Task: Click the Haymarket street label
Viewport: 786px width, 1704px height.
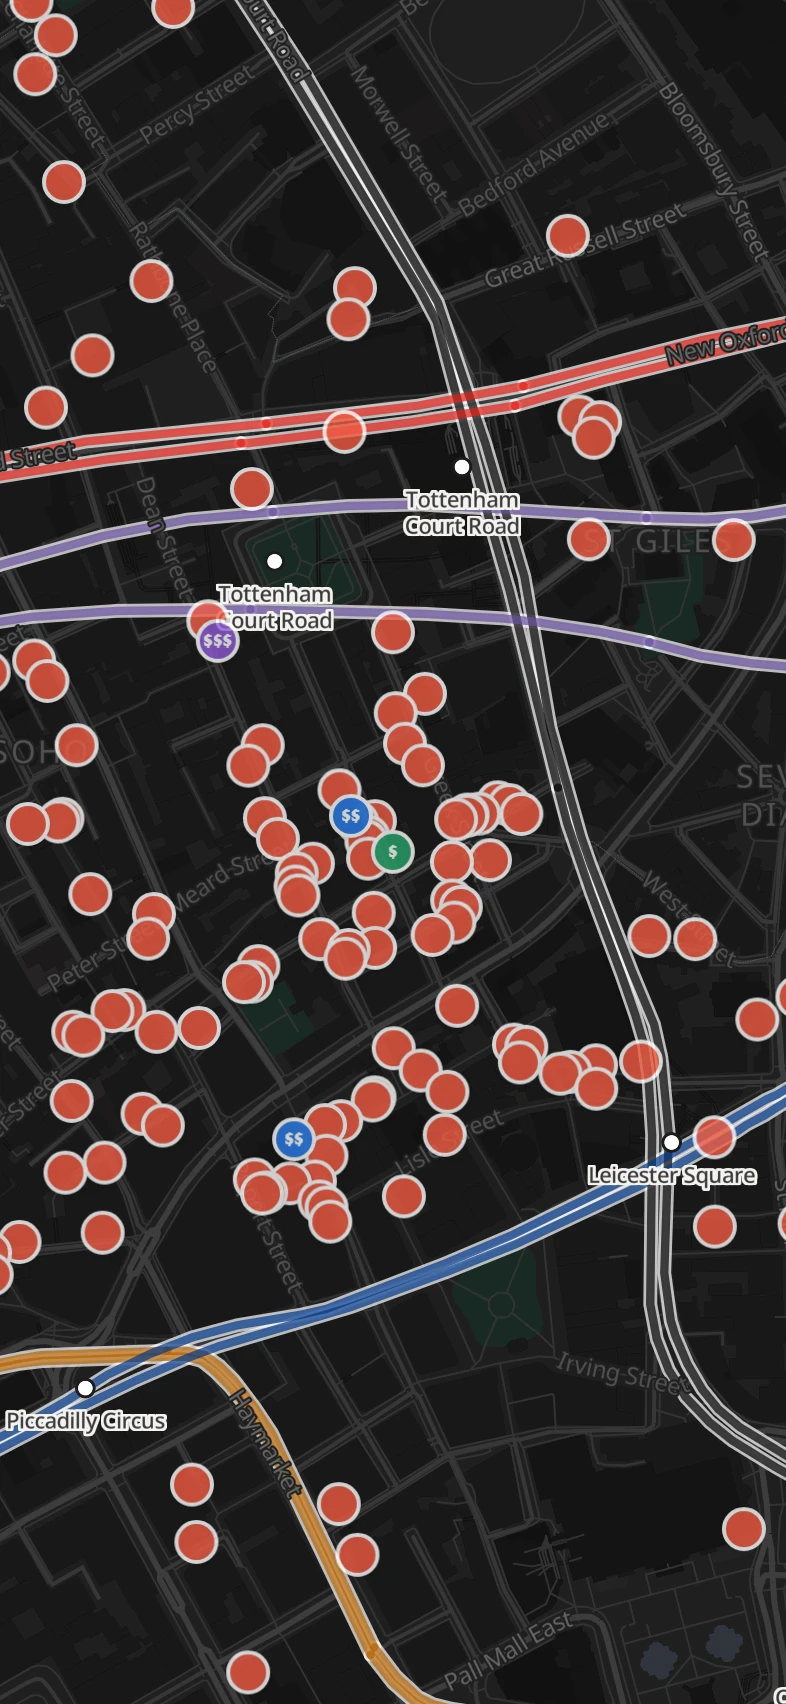Action: point(265,1443)
